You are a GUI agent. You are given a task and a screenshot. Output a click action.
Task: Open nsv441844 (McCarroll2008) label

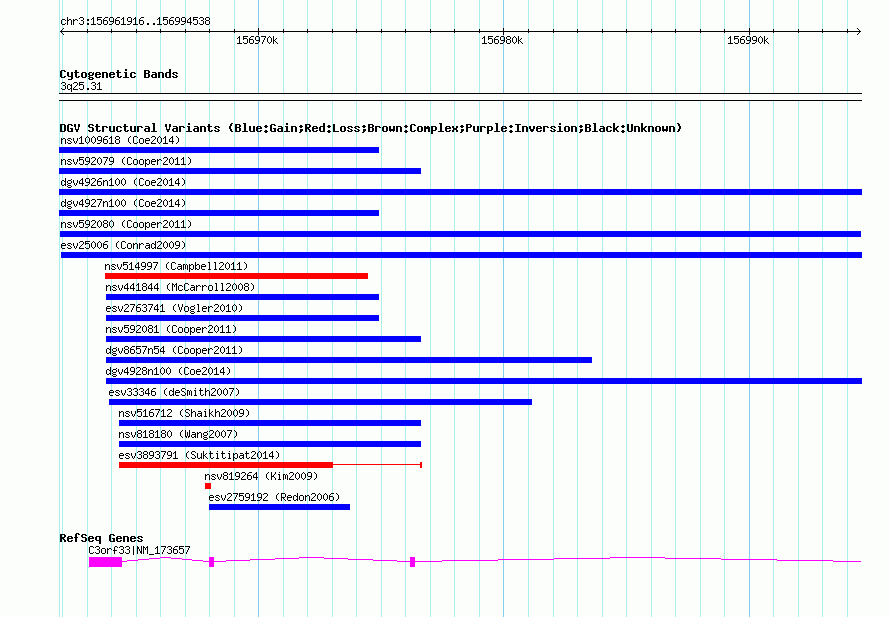(180, 287)
